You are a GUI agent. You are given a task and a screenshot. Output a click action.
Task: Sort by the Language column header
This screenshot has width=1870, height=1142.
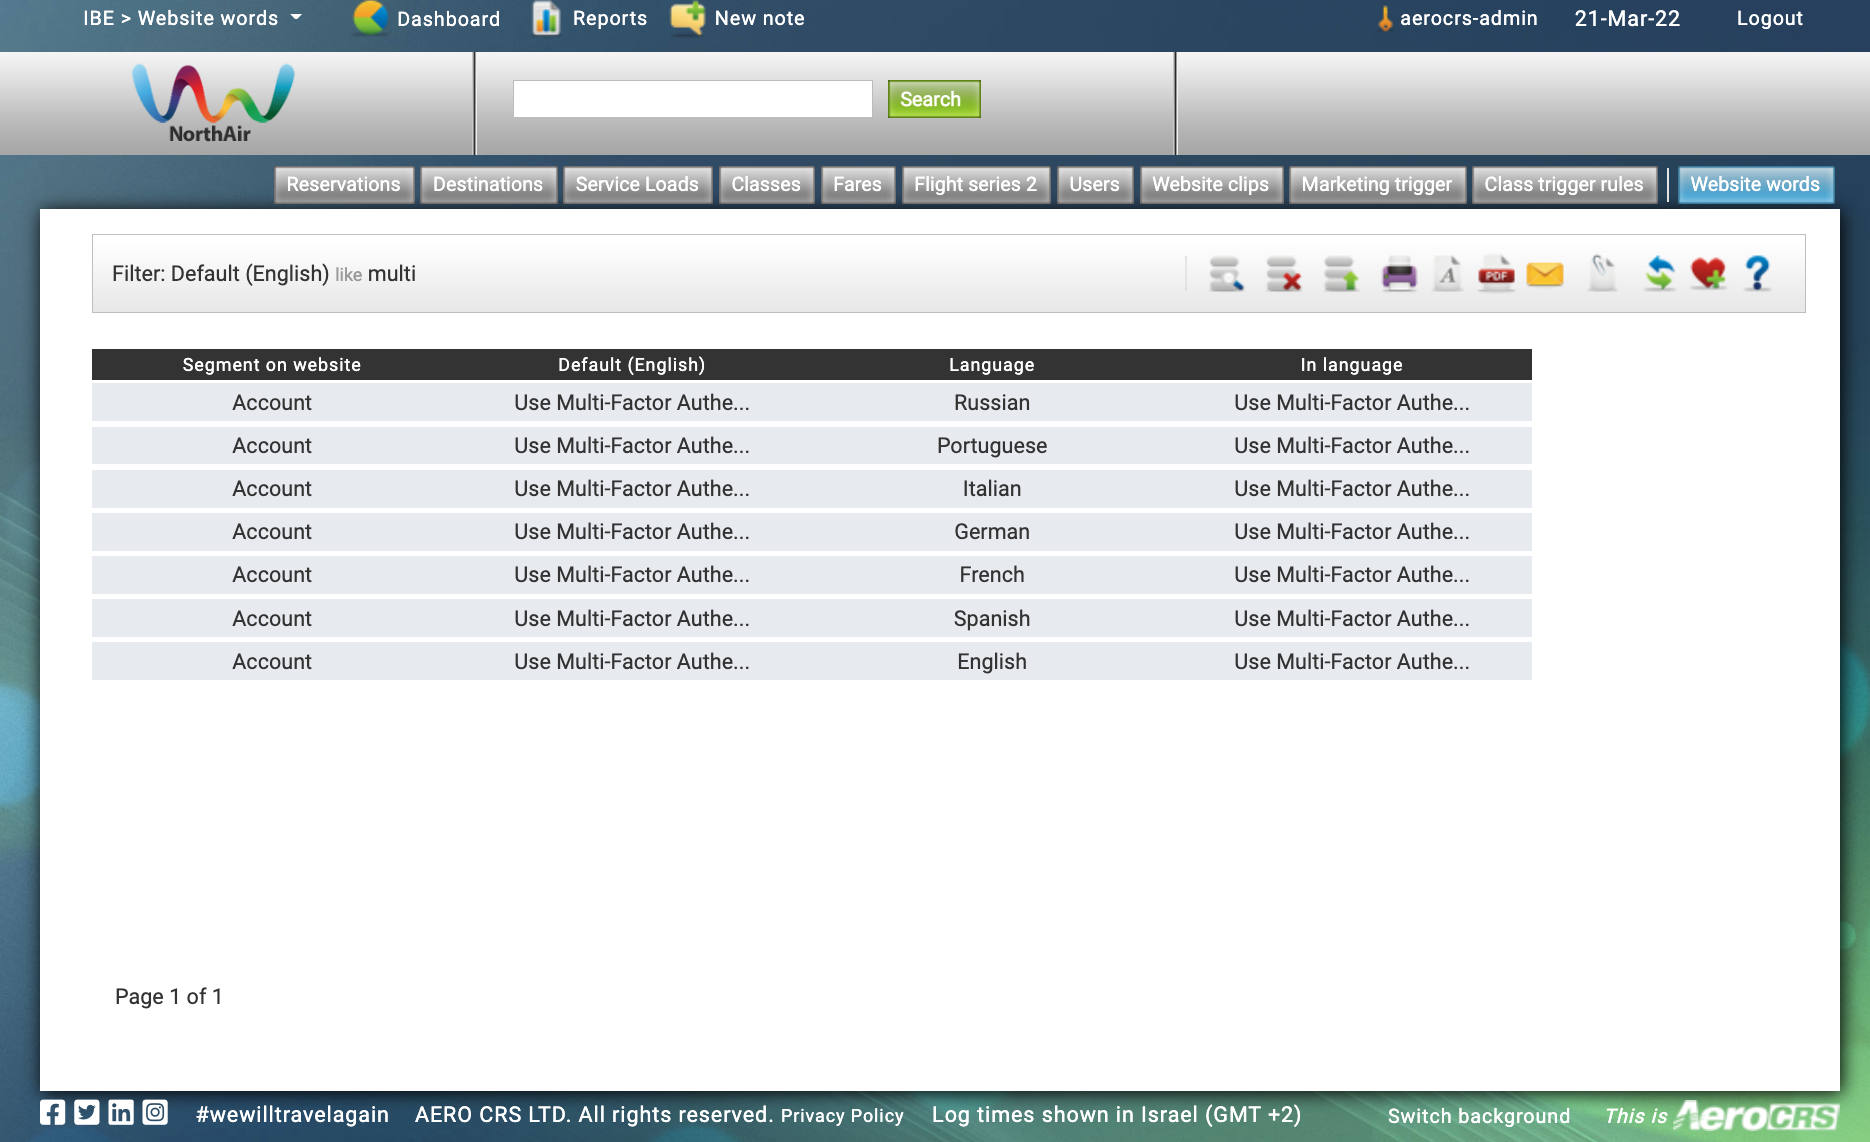point(992,365)
